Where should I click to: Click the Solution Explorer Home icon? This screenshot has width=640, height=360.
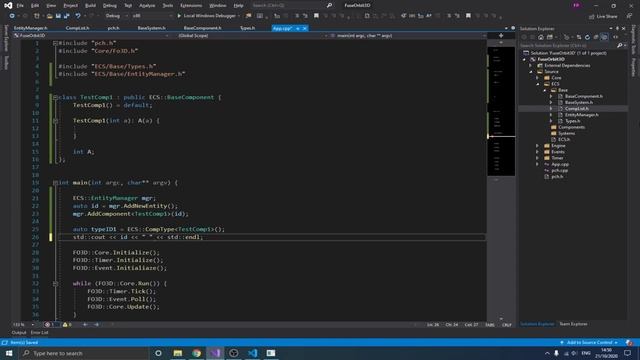(541, 37)
